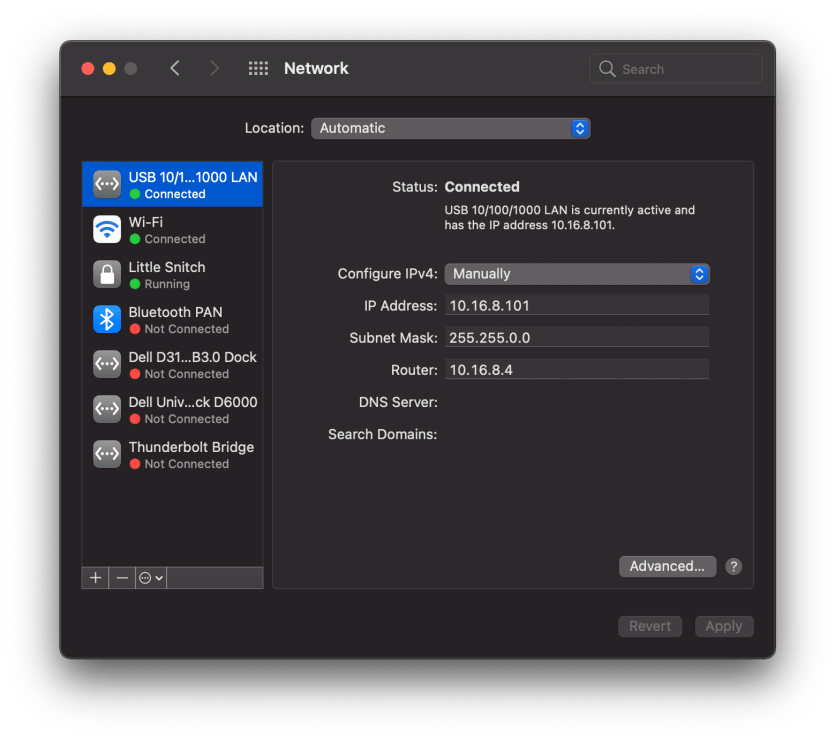
Task: Minimize the Network window yellow button
Action: [109, 69]
